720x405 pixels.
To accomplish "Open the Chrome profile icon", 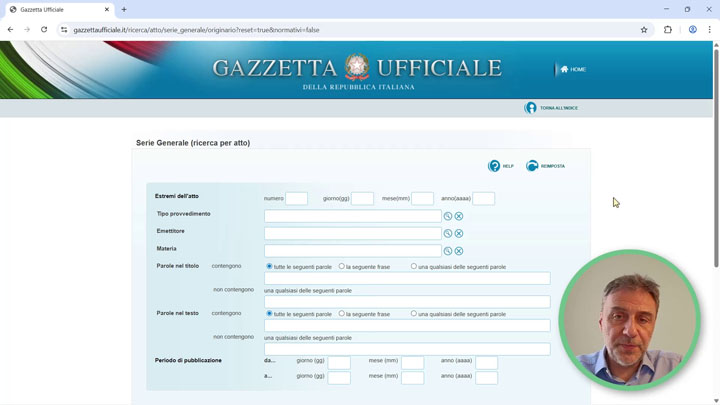I will [692, 30].
